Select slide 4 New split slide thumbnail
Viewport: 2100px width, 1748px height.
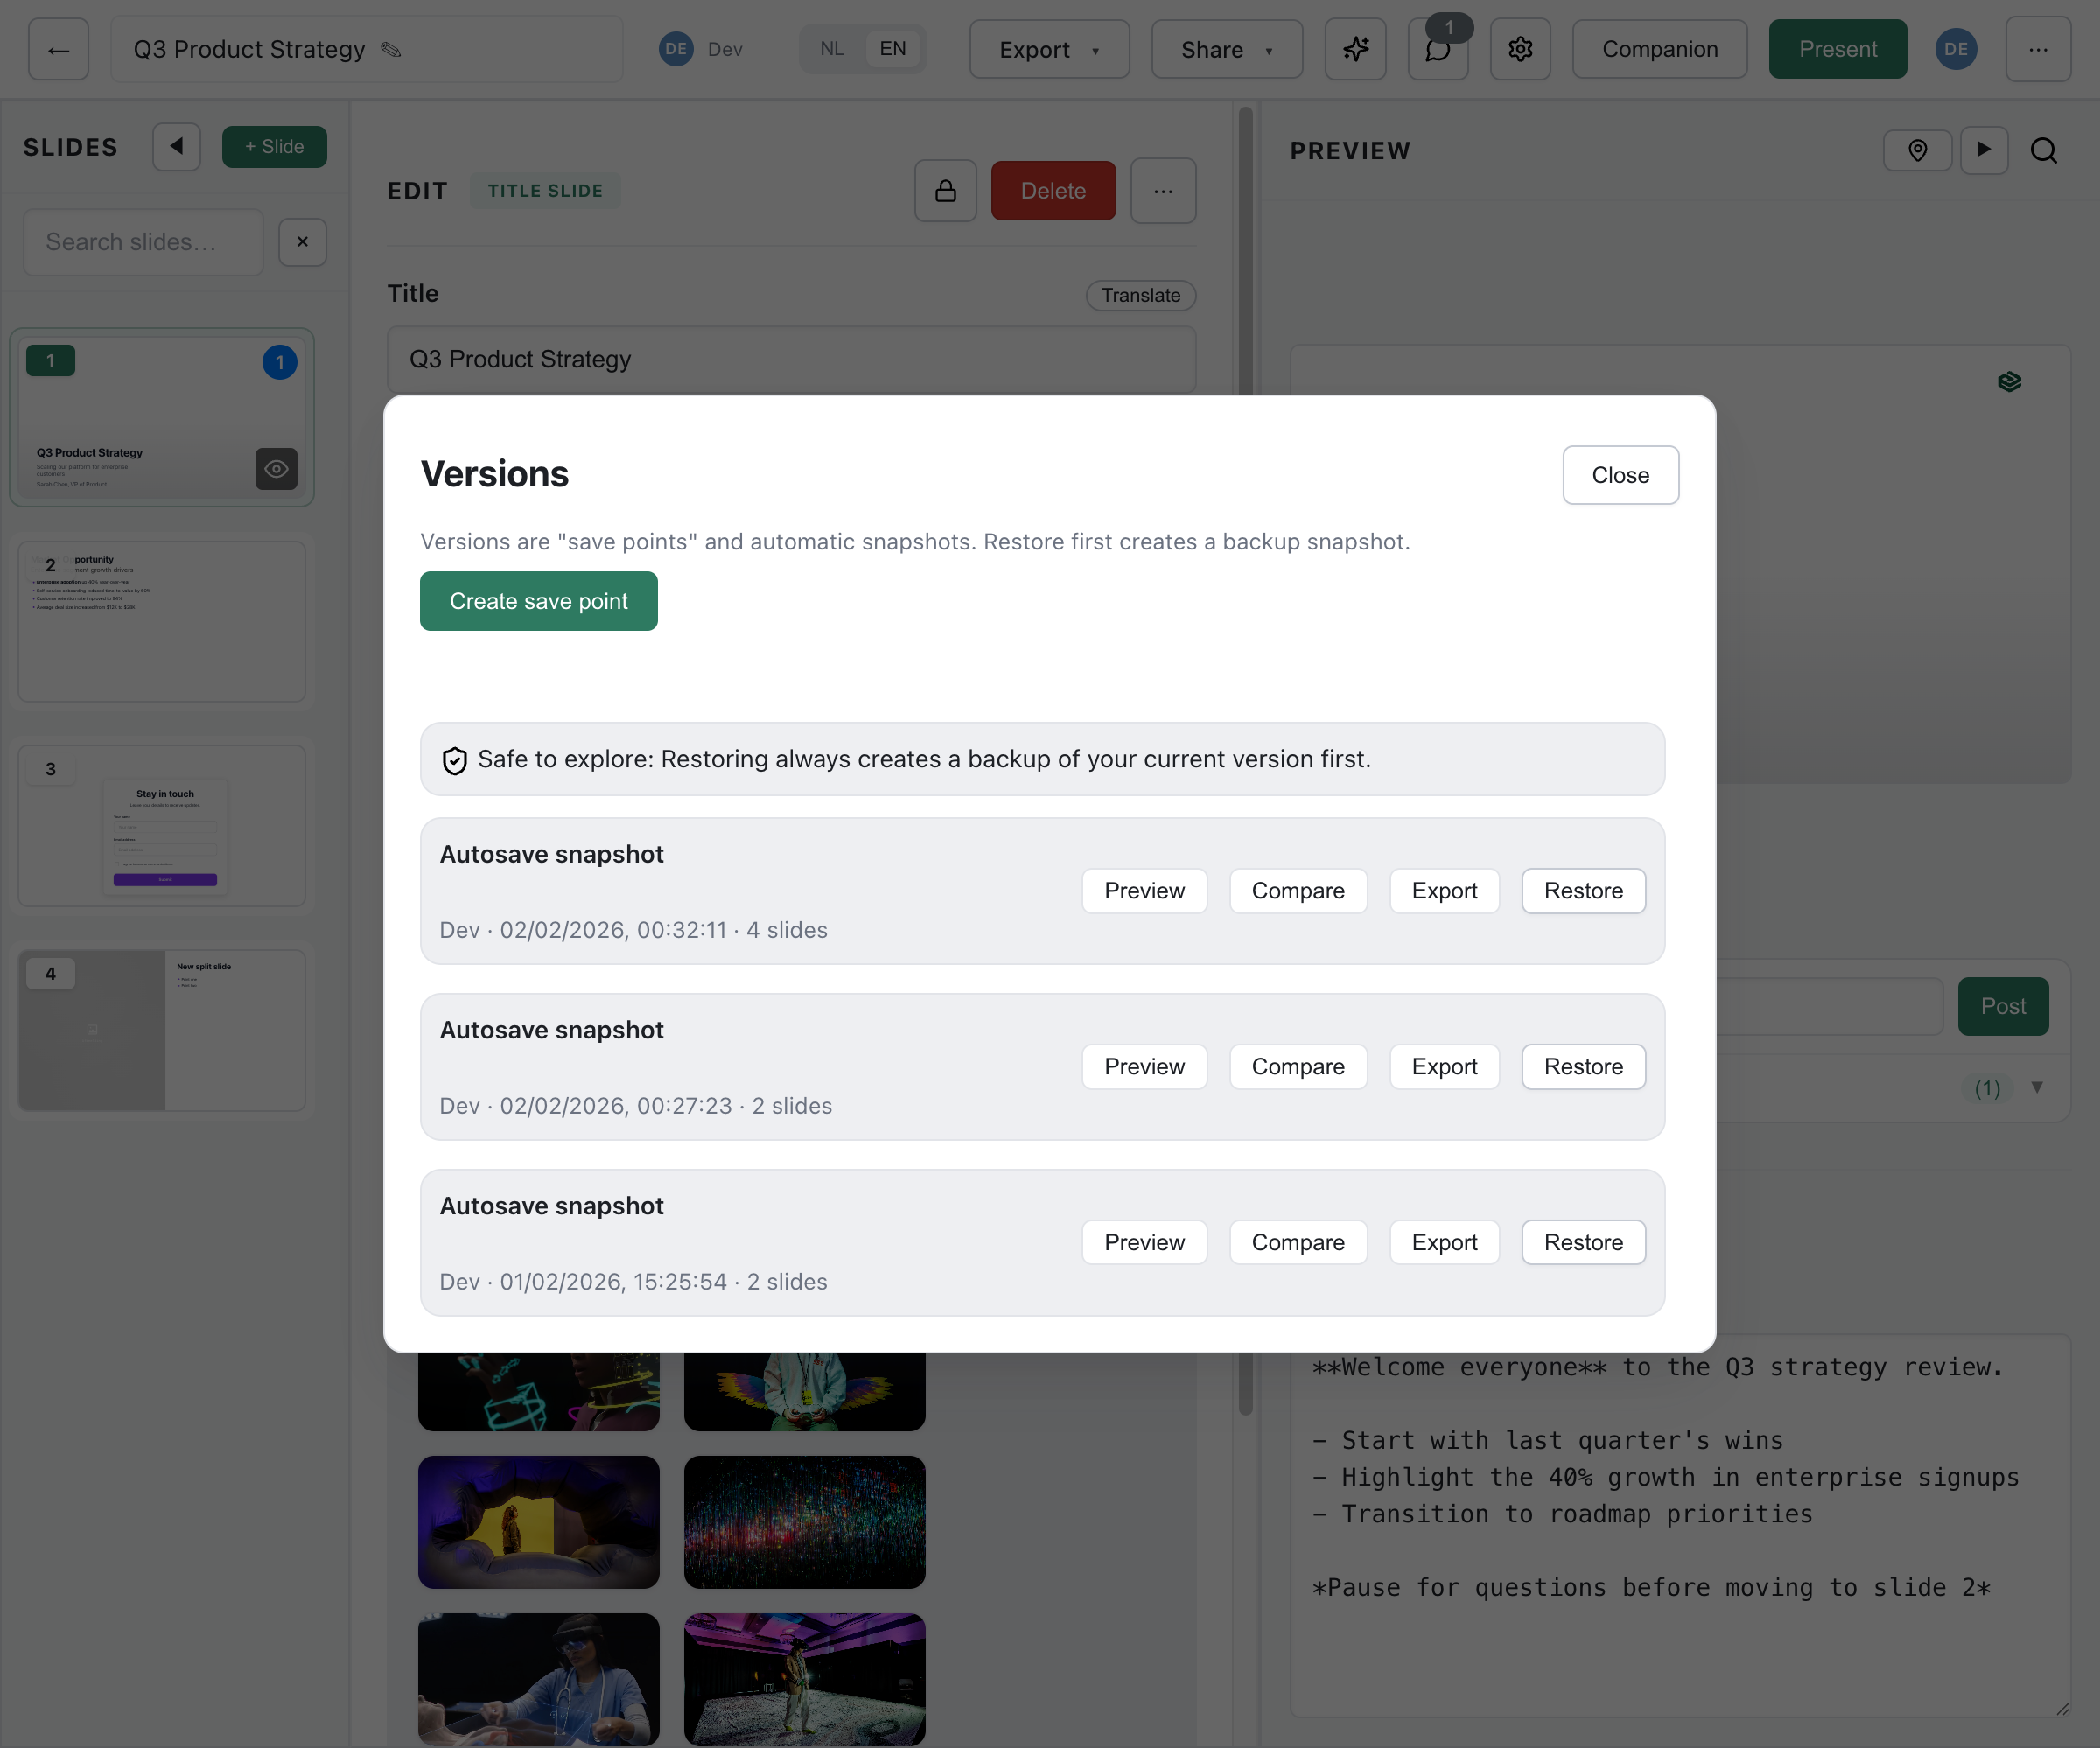(x=162, y=1030)
